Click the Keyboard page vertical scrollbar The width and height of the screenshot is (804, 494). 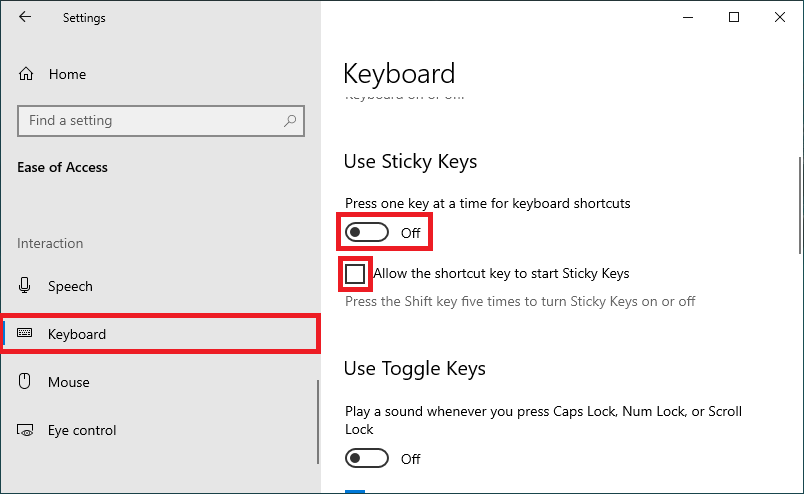point(799,205)
